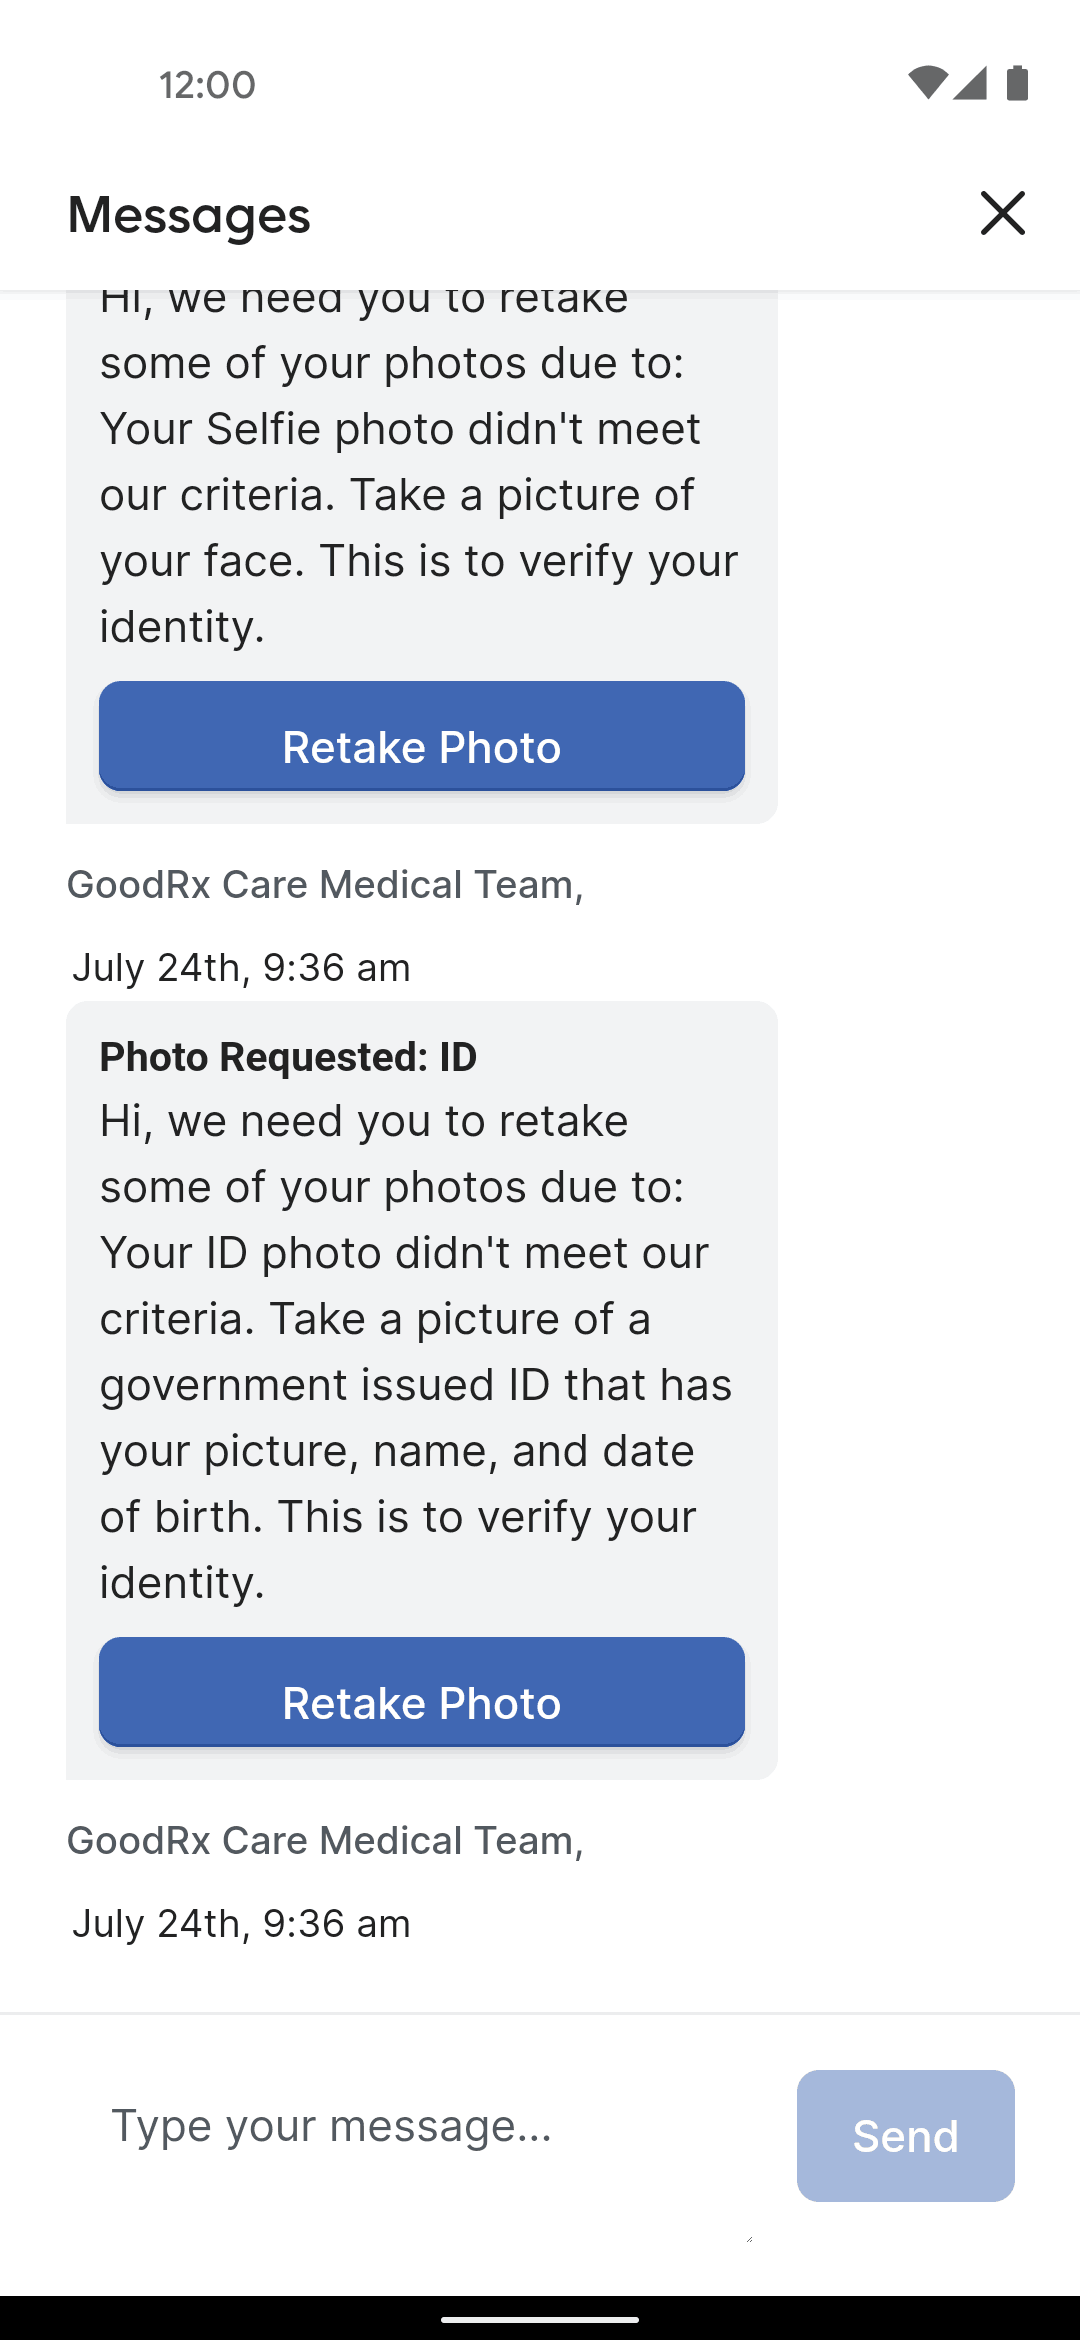Select the 'Photo Requested: ID' heading
The image size is (1080, 2340).
point(288,1057)
